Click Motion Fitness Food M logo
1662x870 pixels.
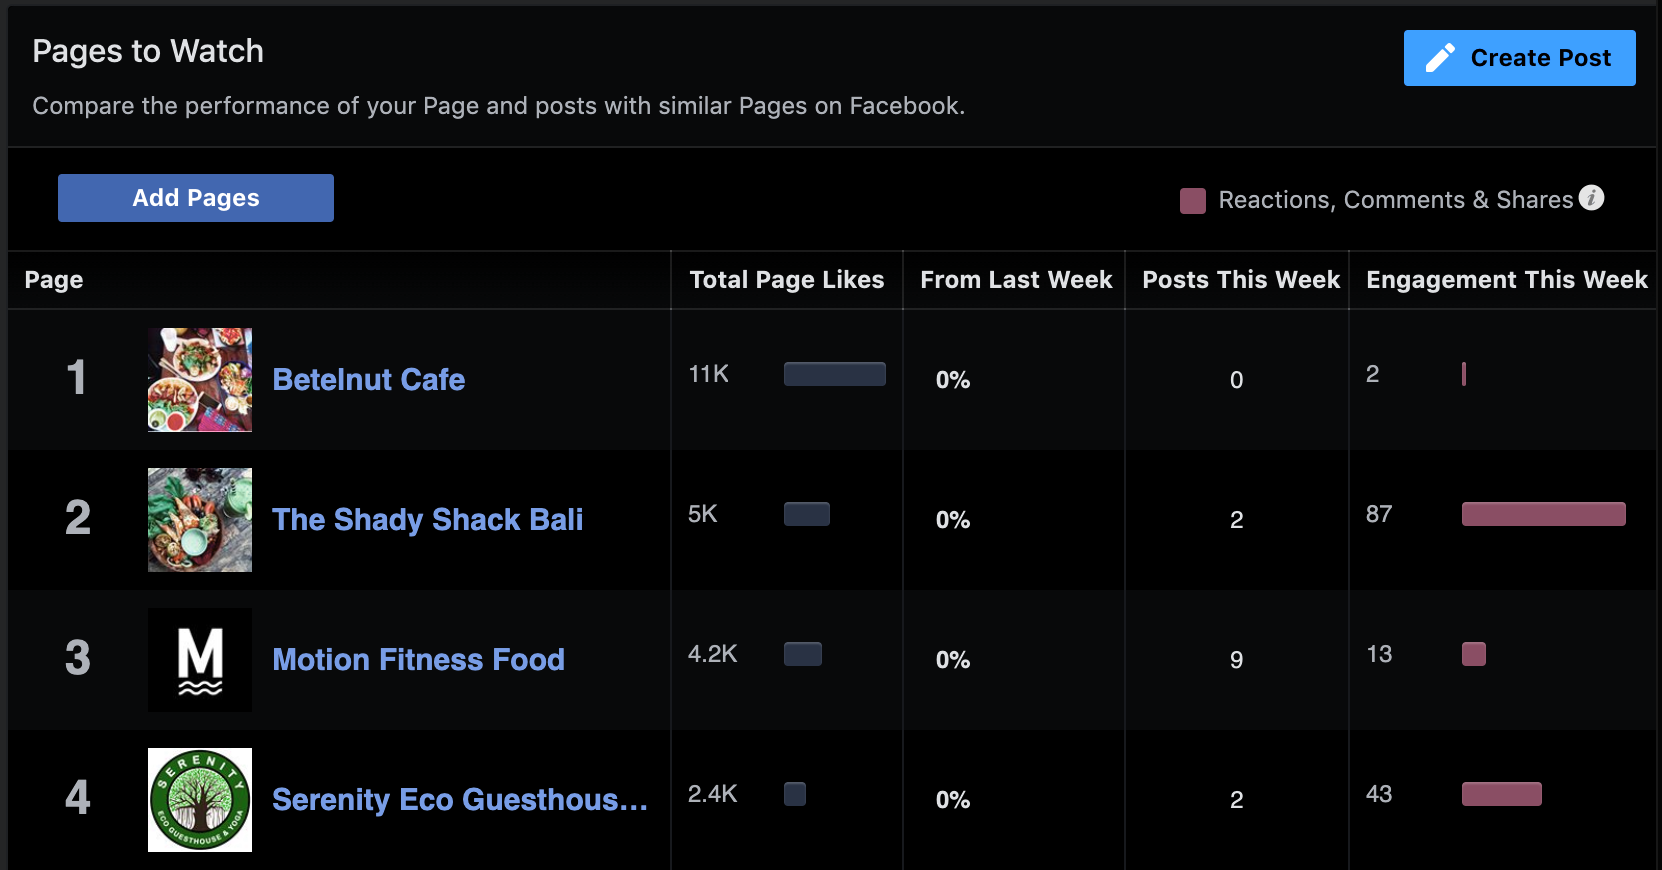click(x=200, y=660)
